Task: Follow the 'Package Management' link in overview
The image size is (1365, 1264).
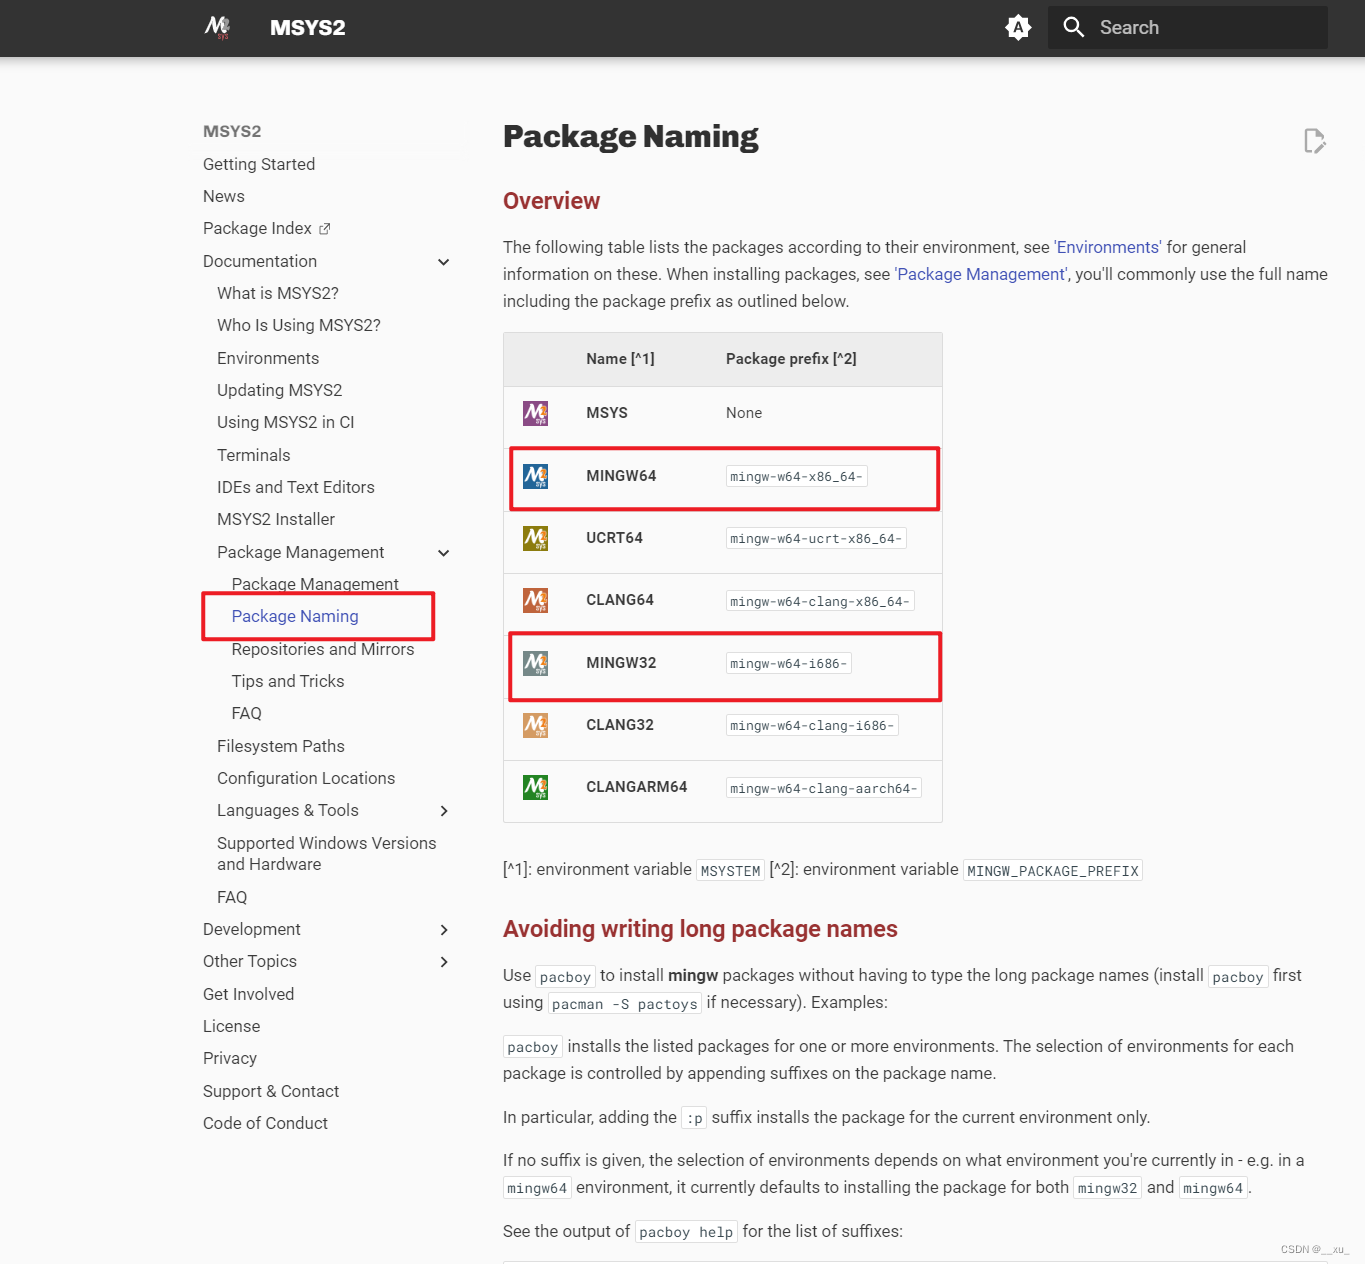Action: point(982,274)
